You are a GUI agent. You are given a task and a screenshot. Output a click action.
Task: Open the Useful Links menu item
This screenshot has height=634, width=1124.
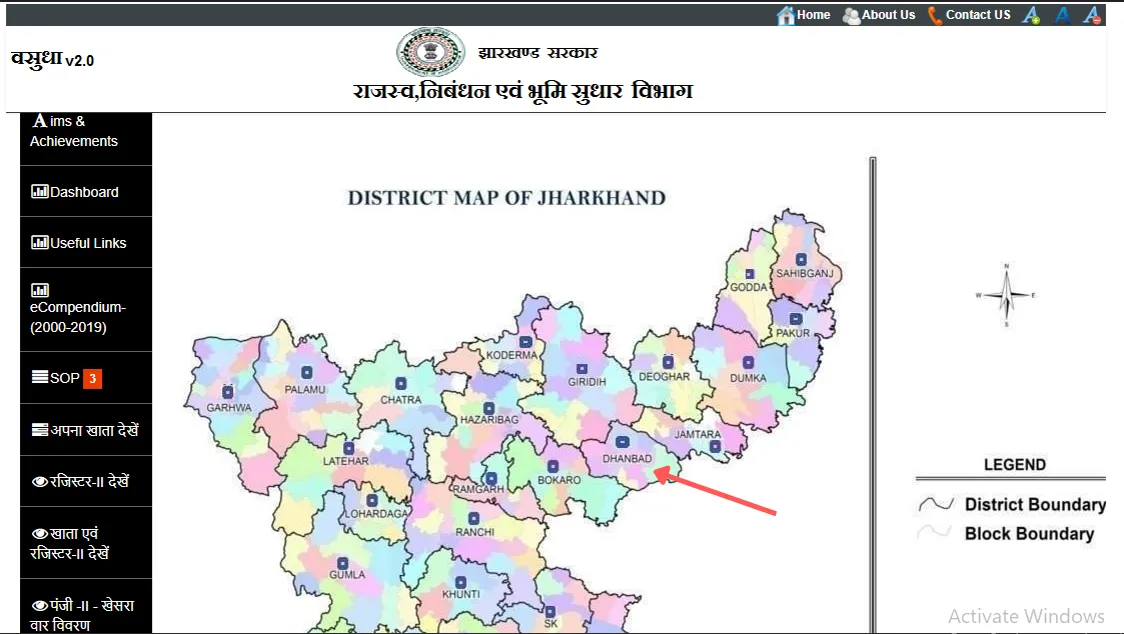80,242
